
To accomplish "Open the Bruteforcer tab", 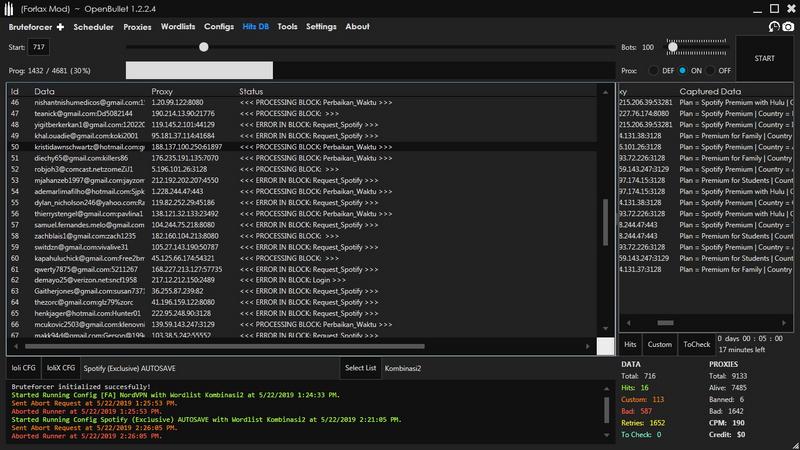I will click(30, 27).
